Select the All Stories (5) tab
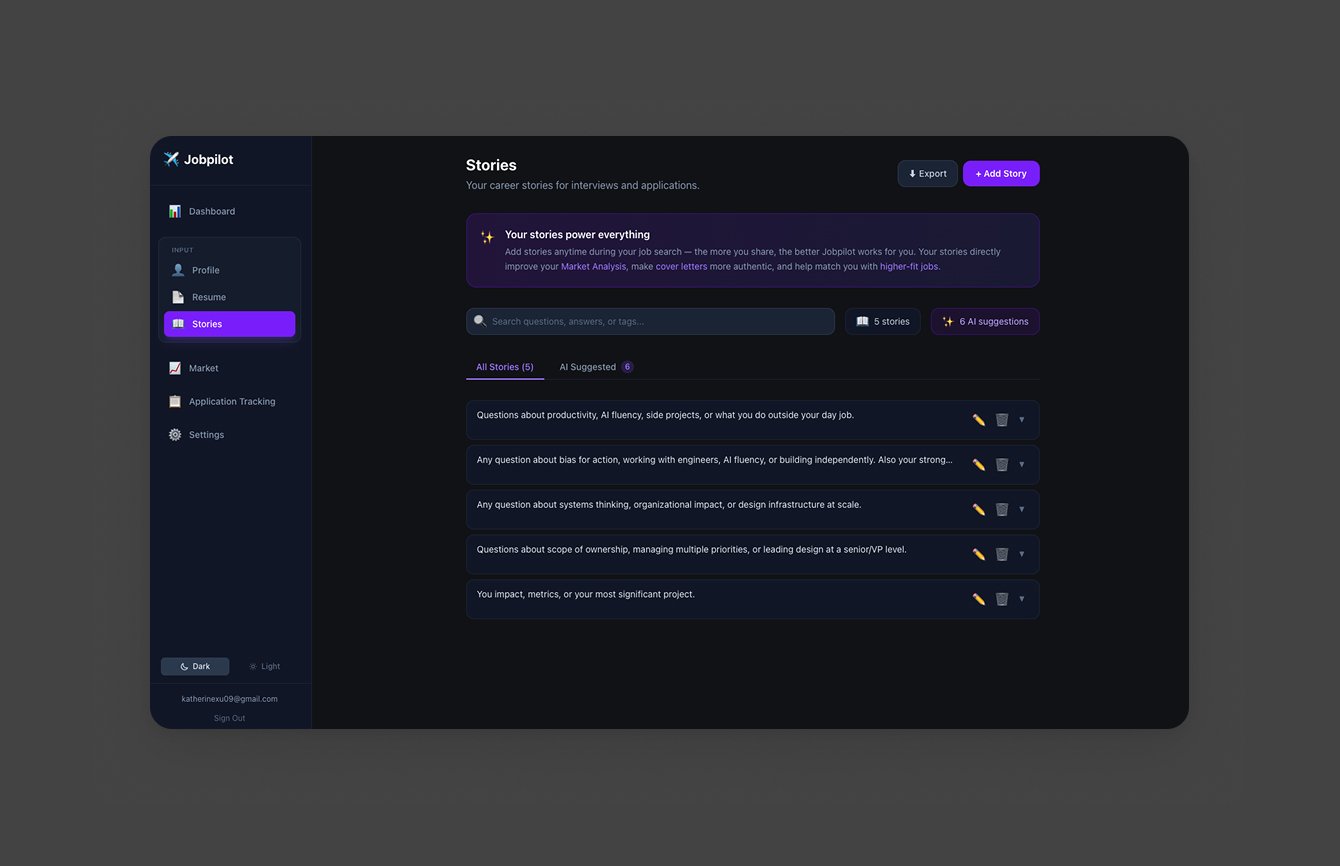This screenshot has width=1340, height=866. (505, 367)
